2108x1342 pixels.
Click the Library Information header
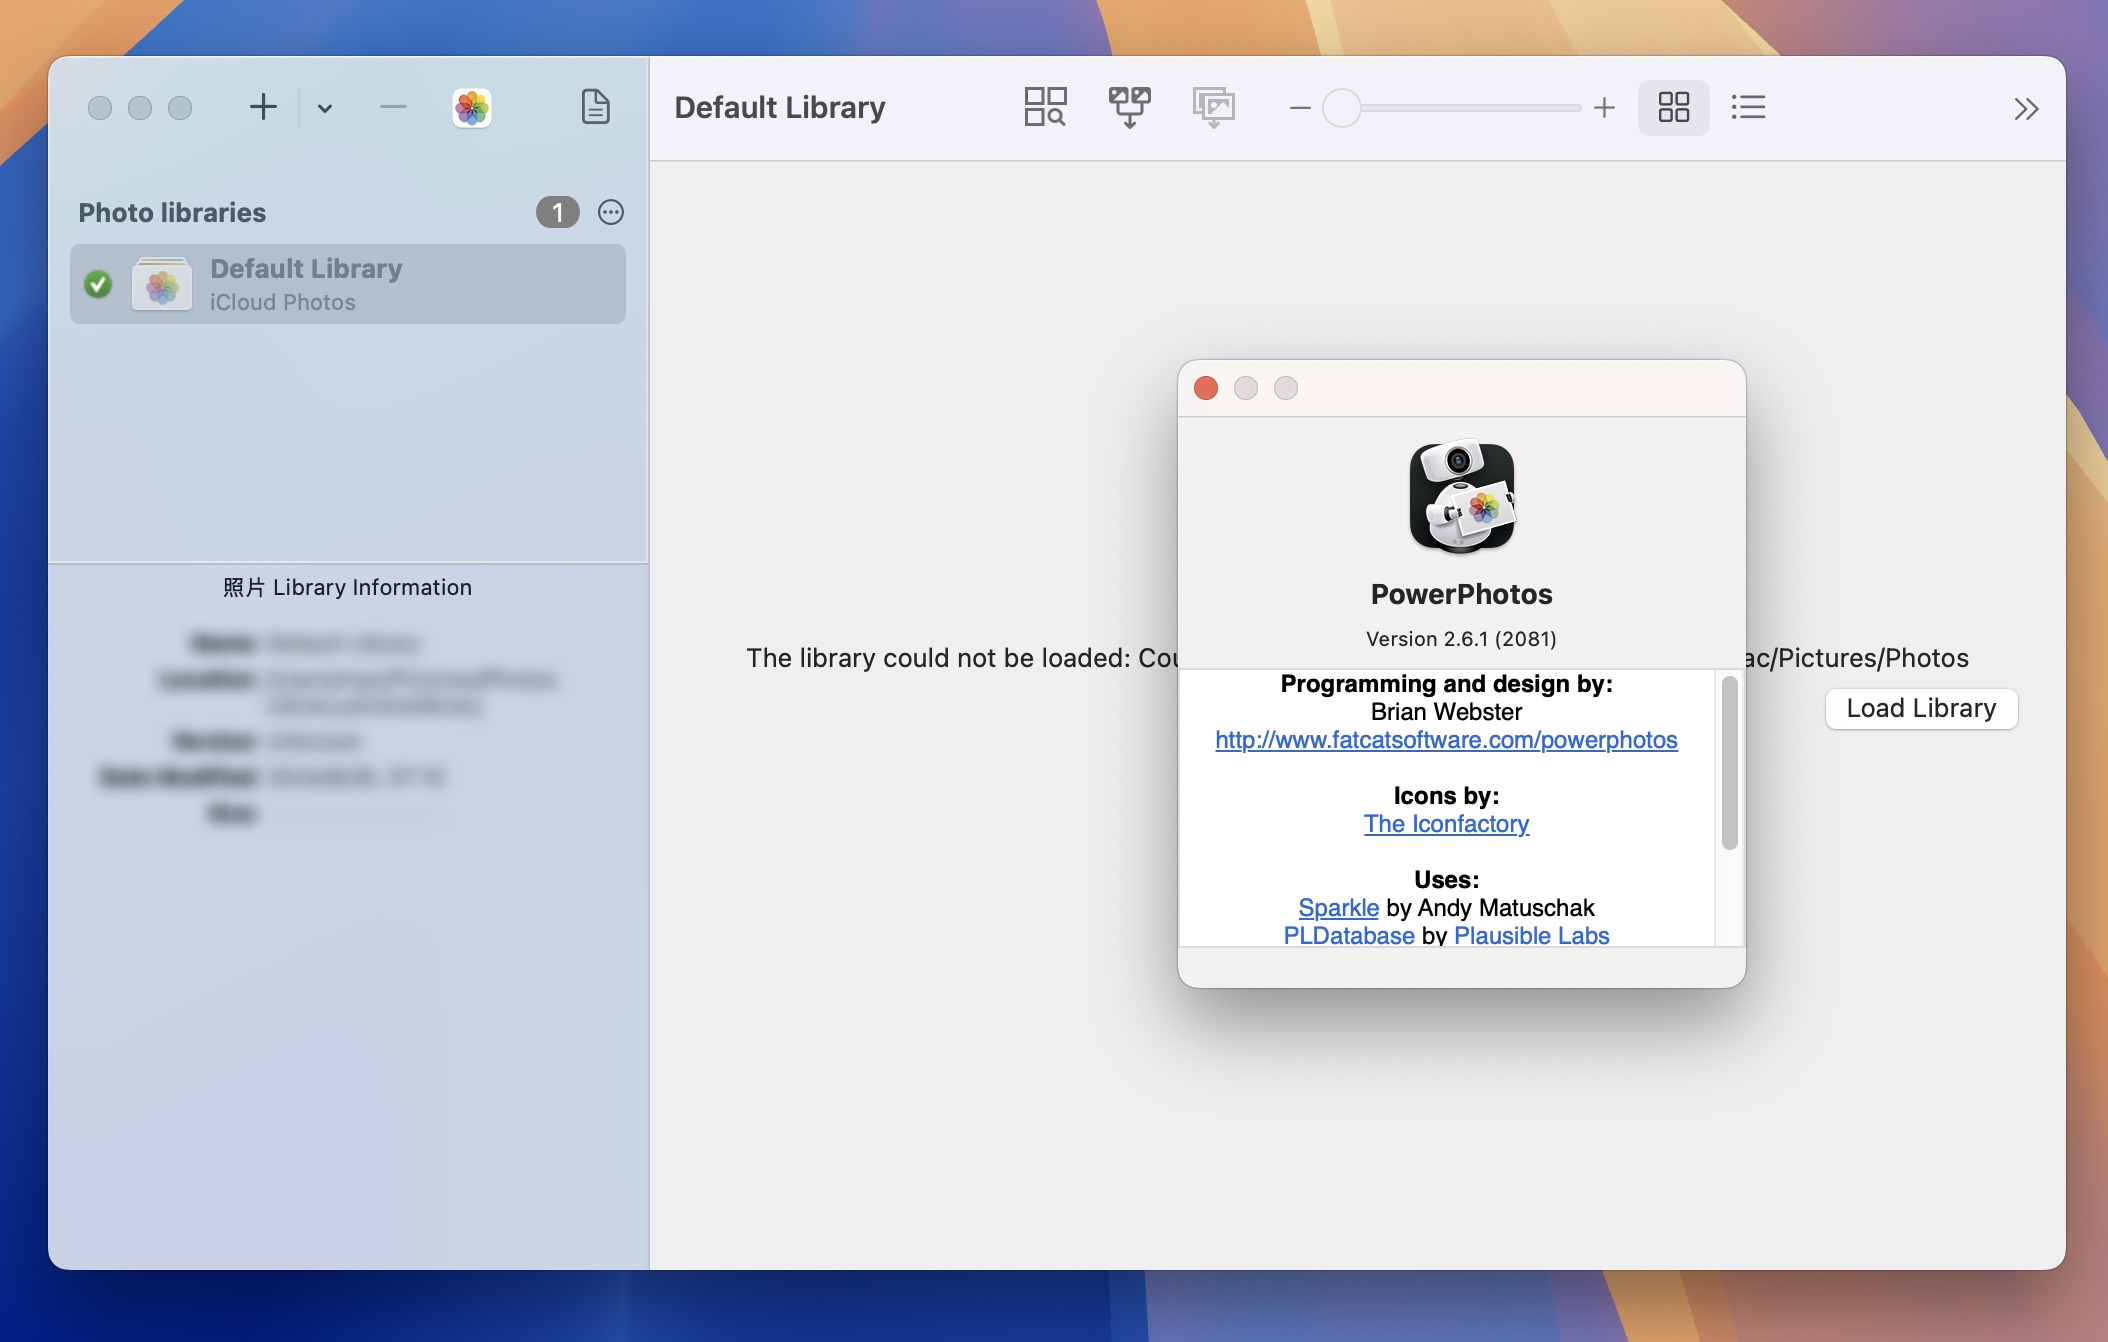[x=347, y=587]
